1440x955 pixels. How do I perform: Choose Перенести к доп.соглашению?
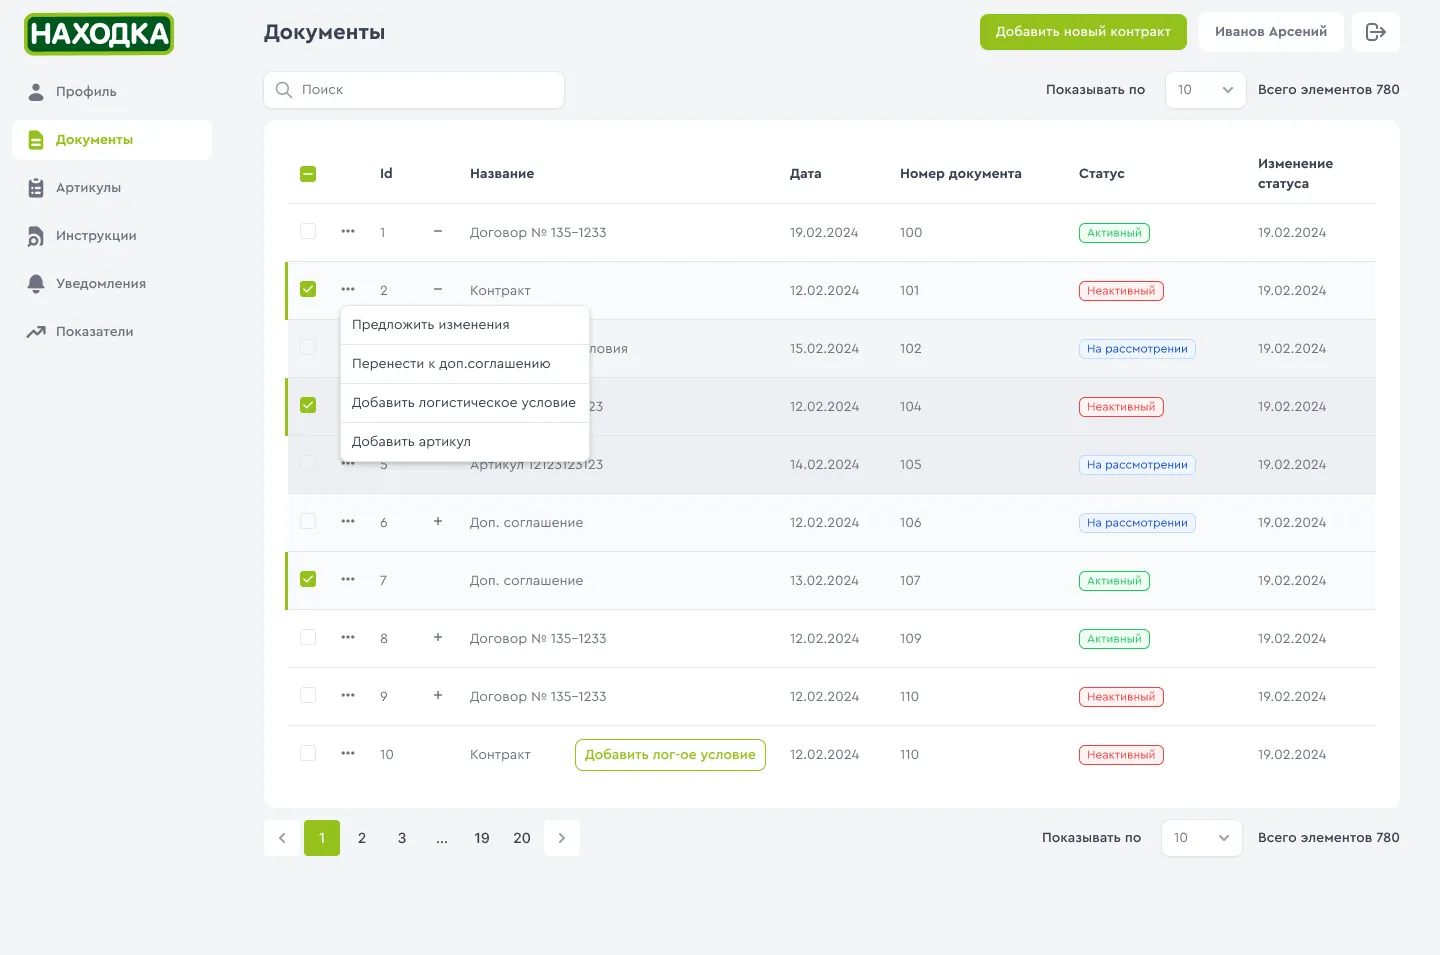(465, 364)
